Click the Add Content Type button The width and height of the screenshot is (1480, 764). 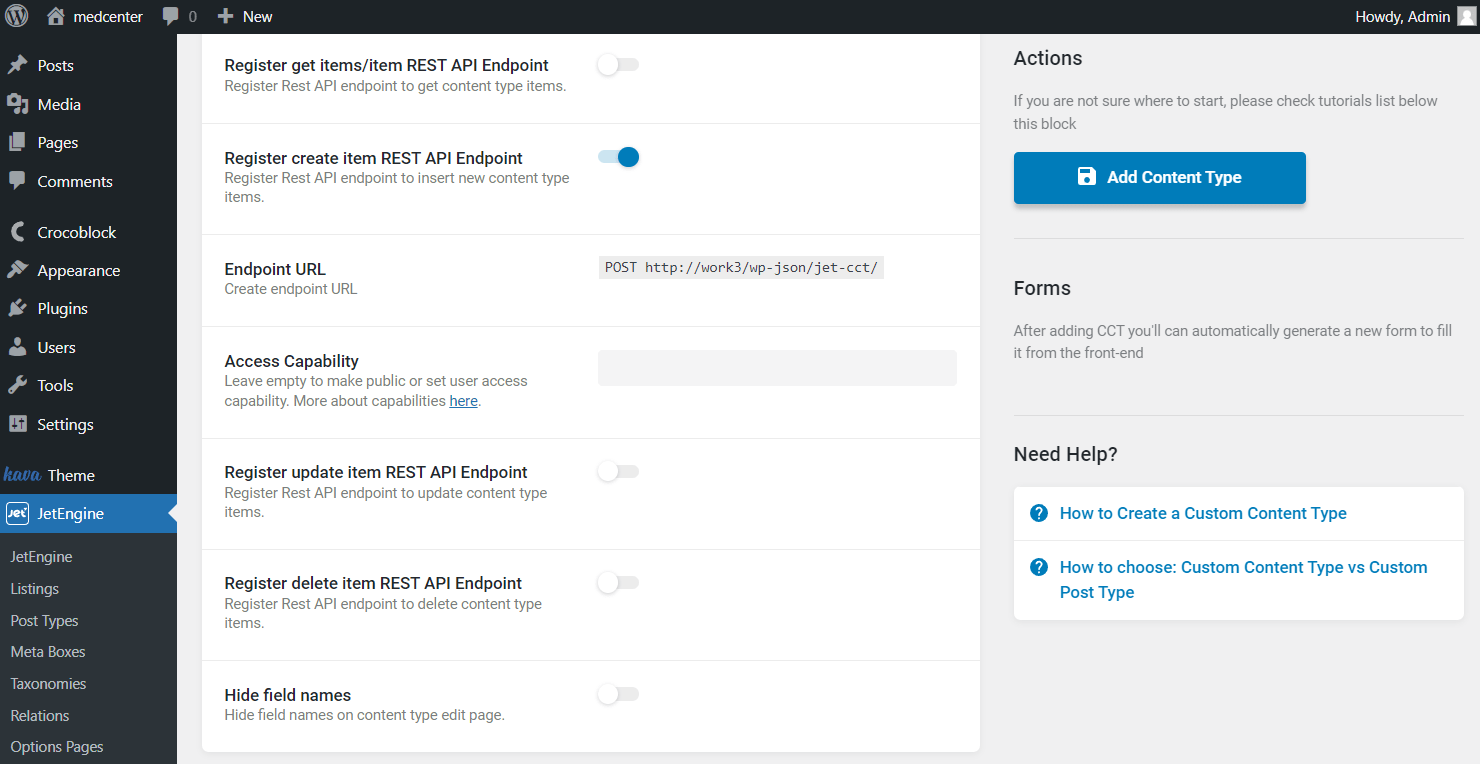click(x=1159, y=177)
